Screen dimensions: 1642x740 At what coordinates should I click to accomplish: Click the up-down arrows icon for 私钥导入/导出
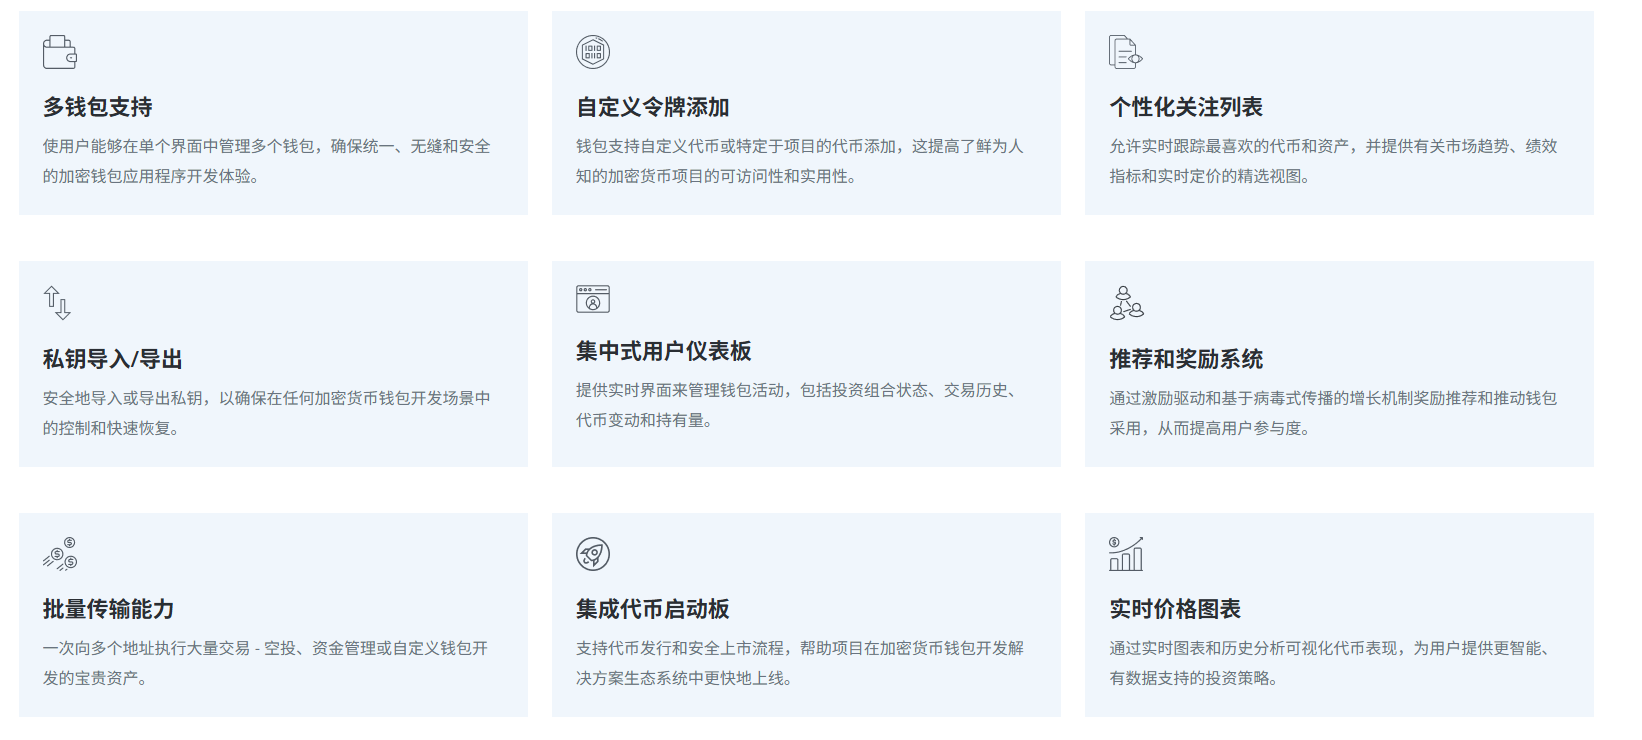click(57, 302)
